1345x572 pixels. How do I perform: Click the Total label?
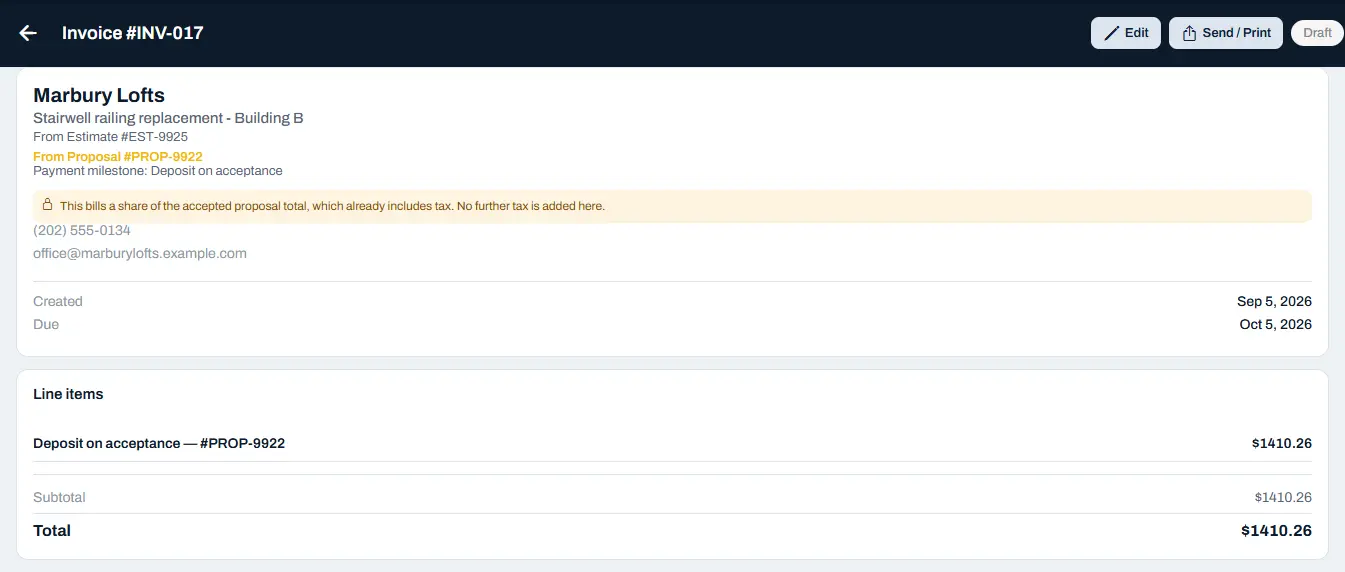[52, 531]
